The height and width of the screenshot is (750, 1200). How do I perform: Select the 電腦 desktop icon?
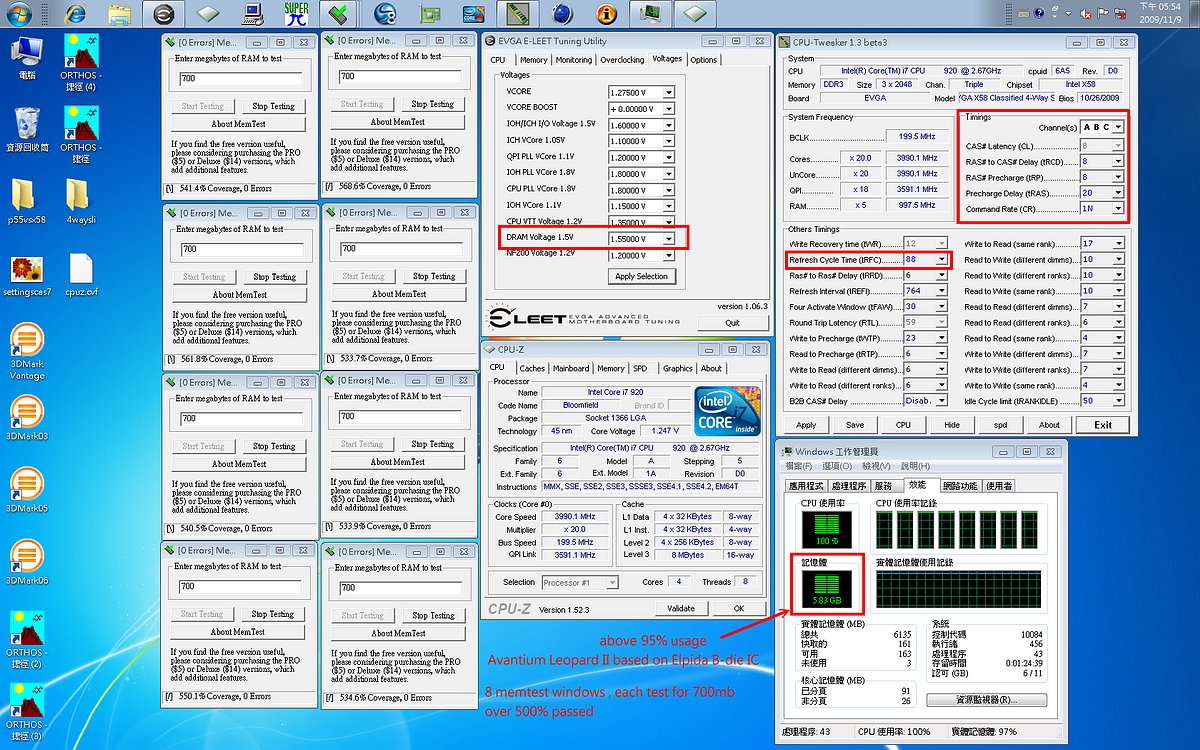27,58
